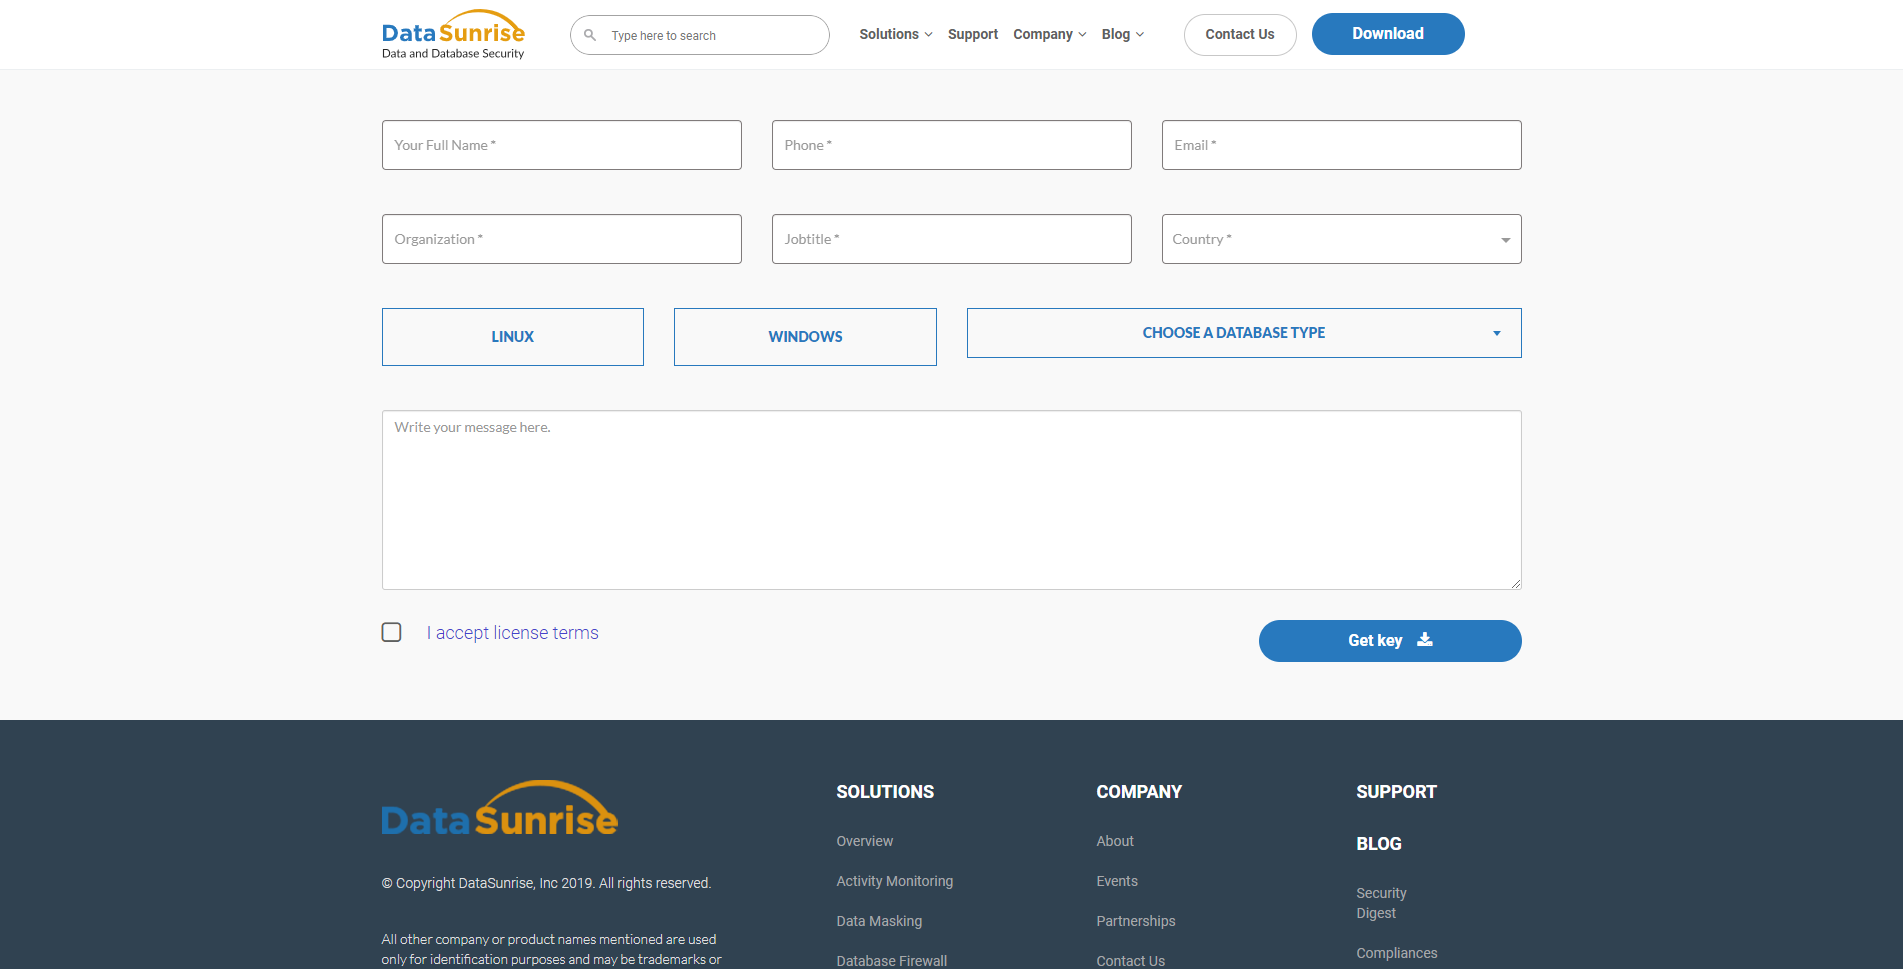Click the Download button

(1388, 33)
